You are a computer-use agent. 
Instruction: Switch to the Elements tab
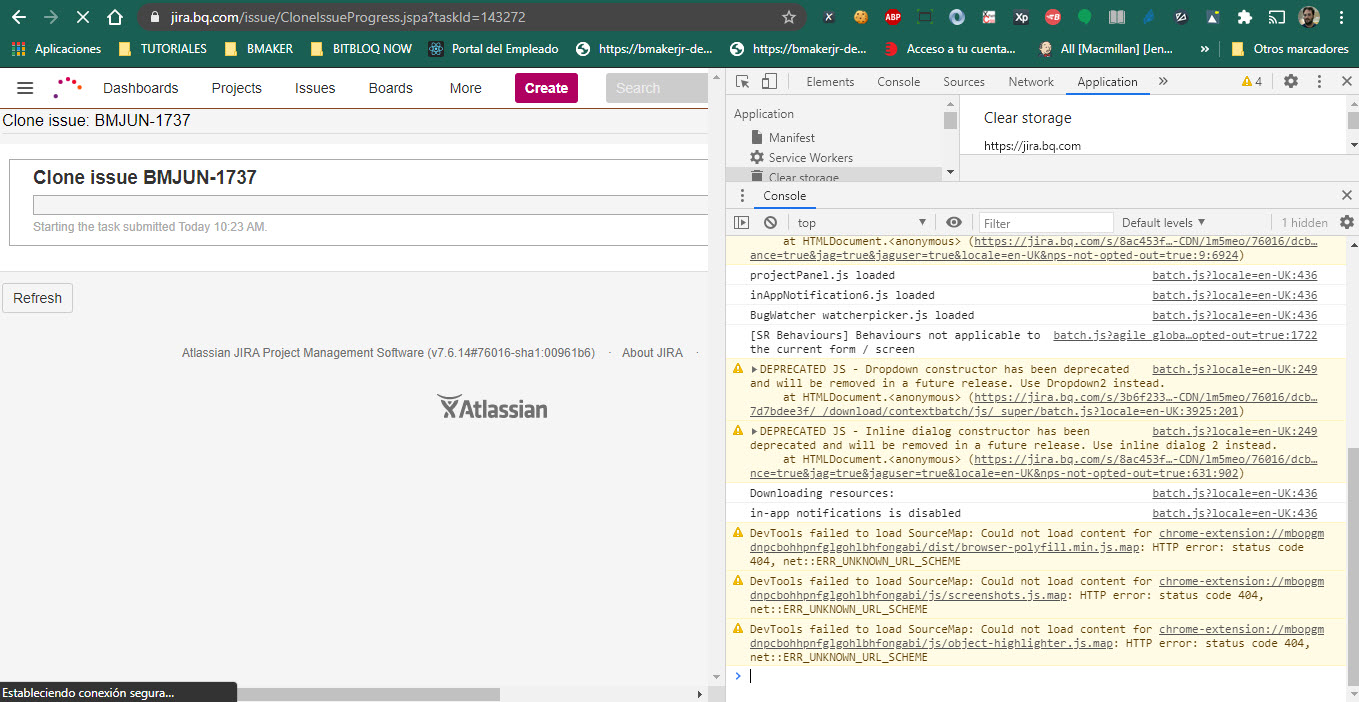click(x=830, y=82)
